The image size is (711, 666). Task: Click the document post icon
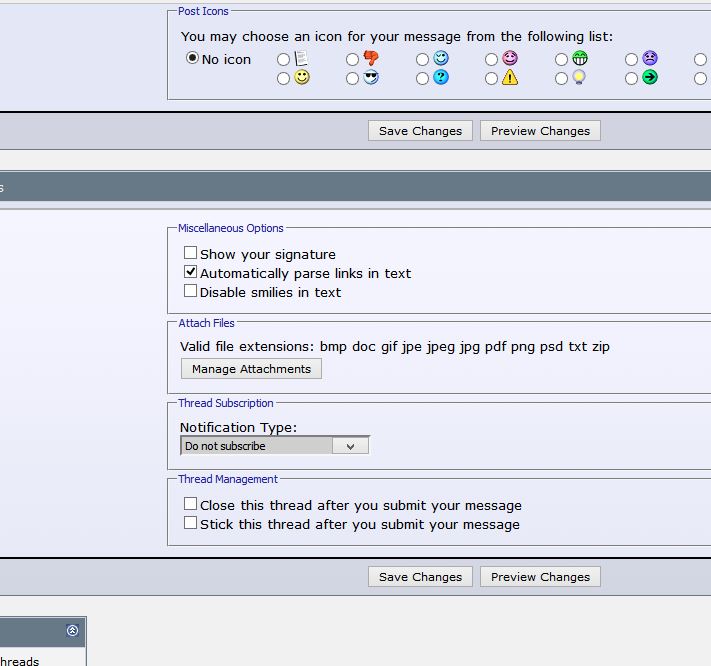click(x=301, y=58)
